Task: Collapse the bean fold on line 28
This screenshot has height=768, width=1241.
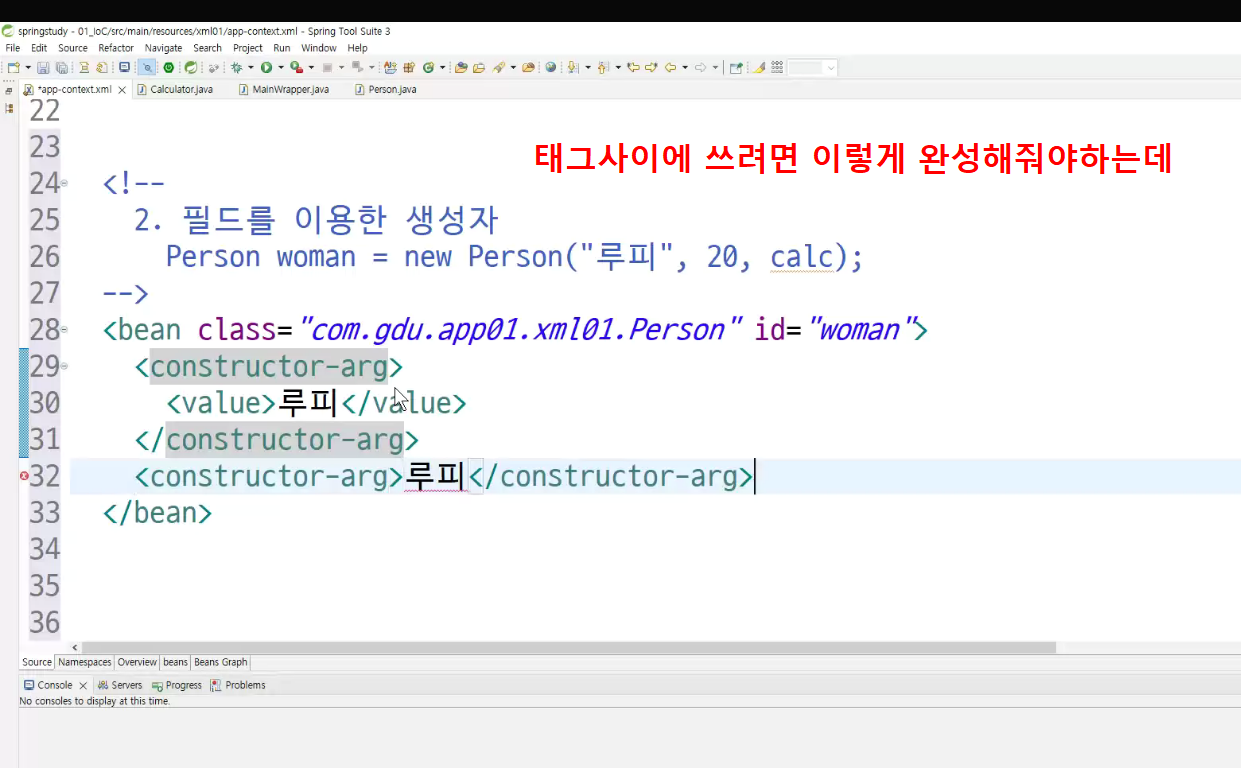Action: [x=65, y=329]
